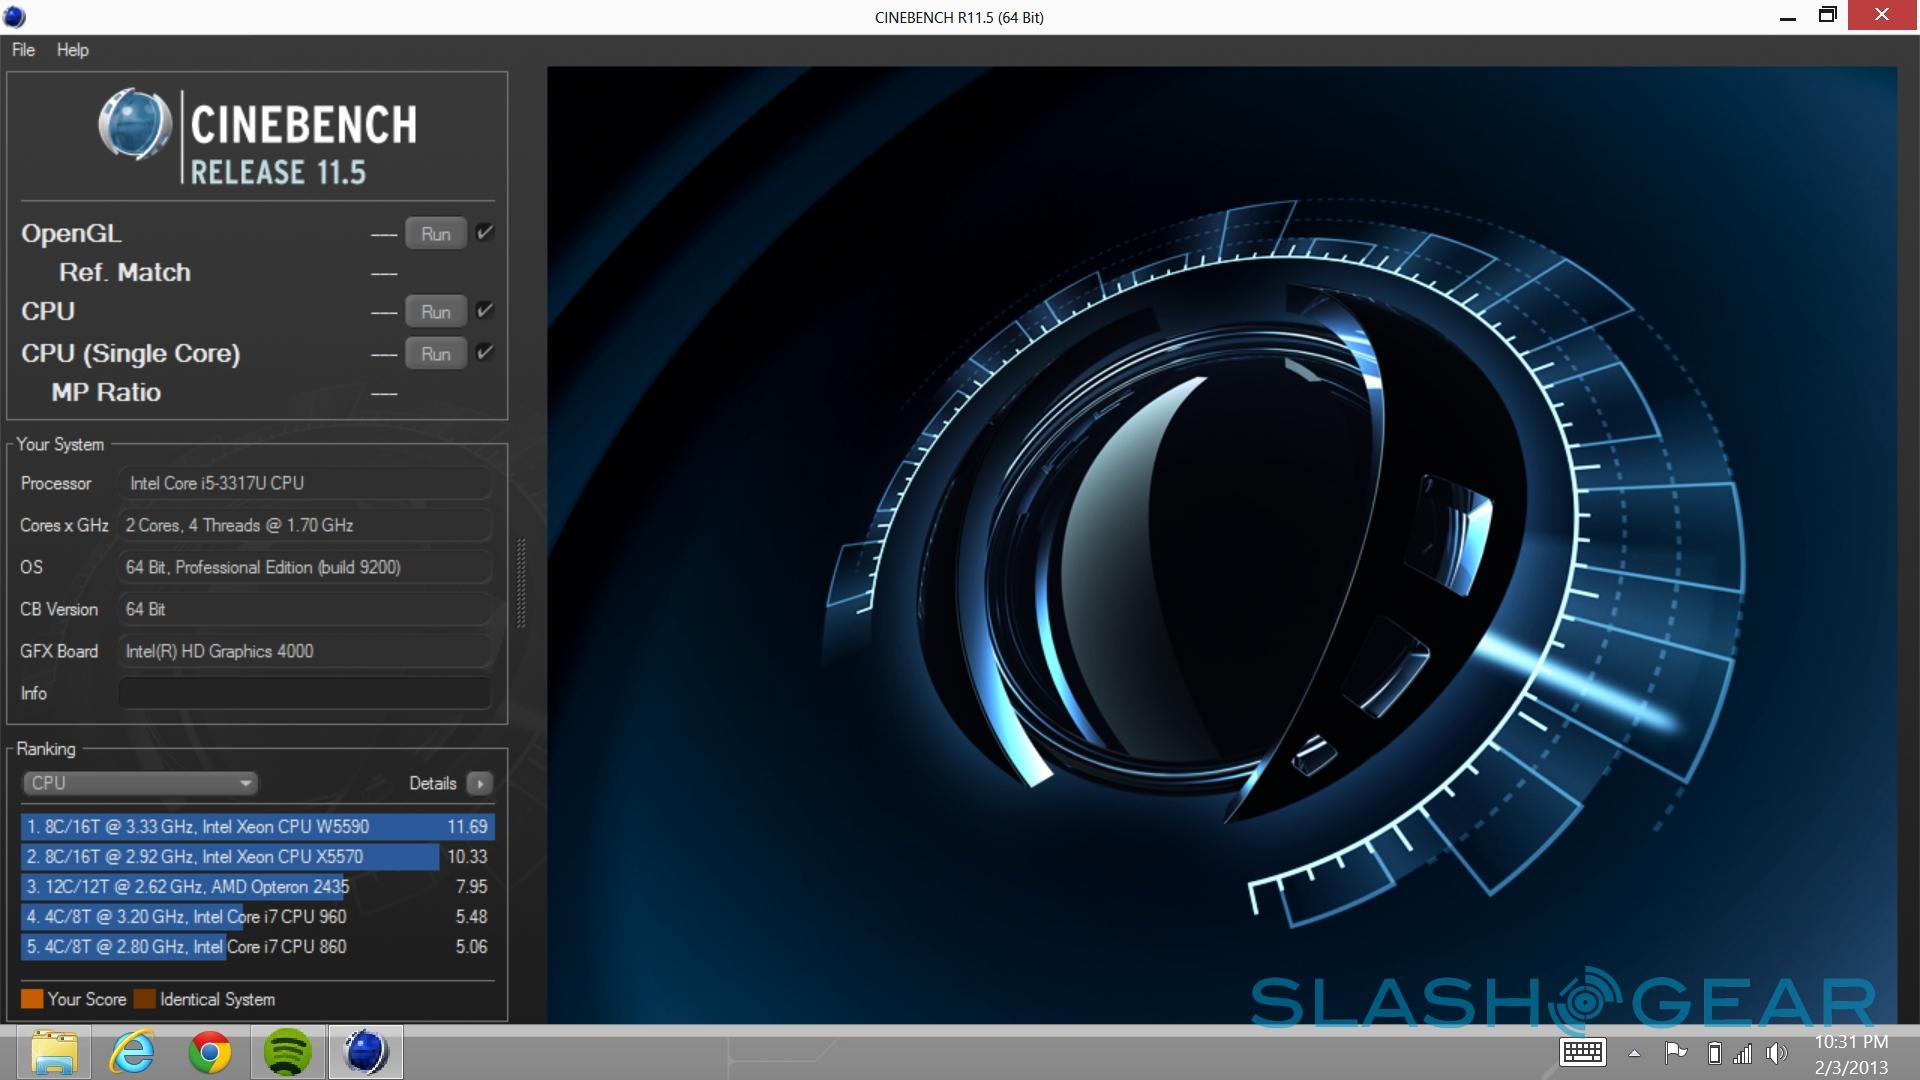
Task: Show hidden tray icons arrow
Action: coord(1634,1053)
